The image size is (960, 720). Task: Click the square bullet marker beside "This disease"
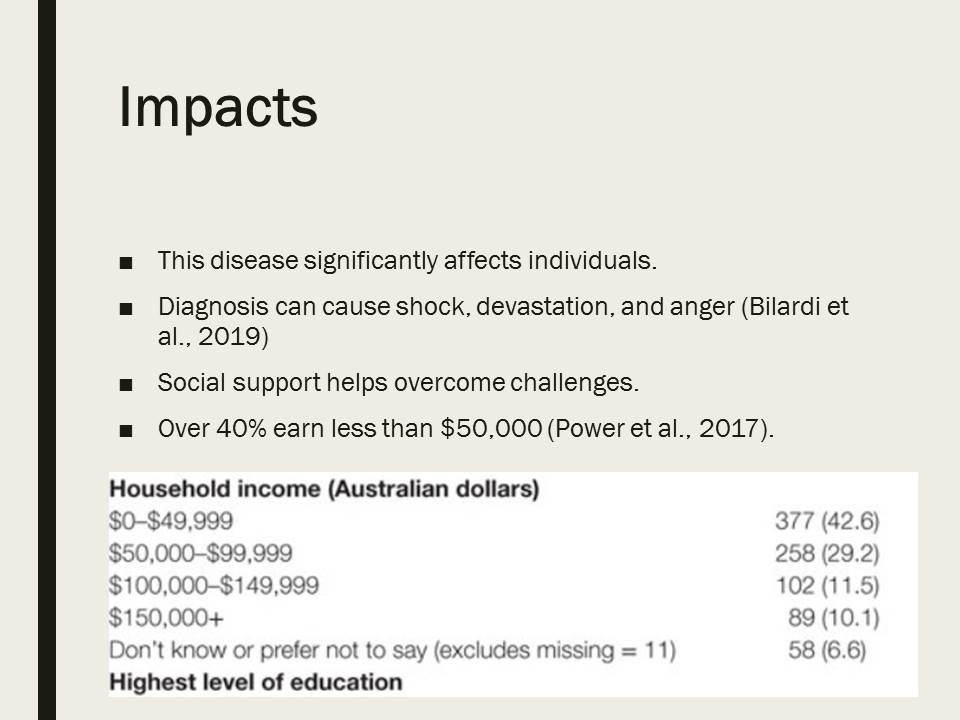[125, 264]
